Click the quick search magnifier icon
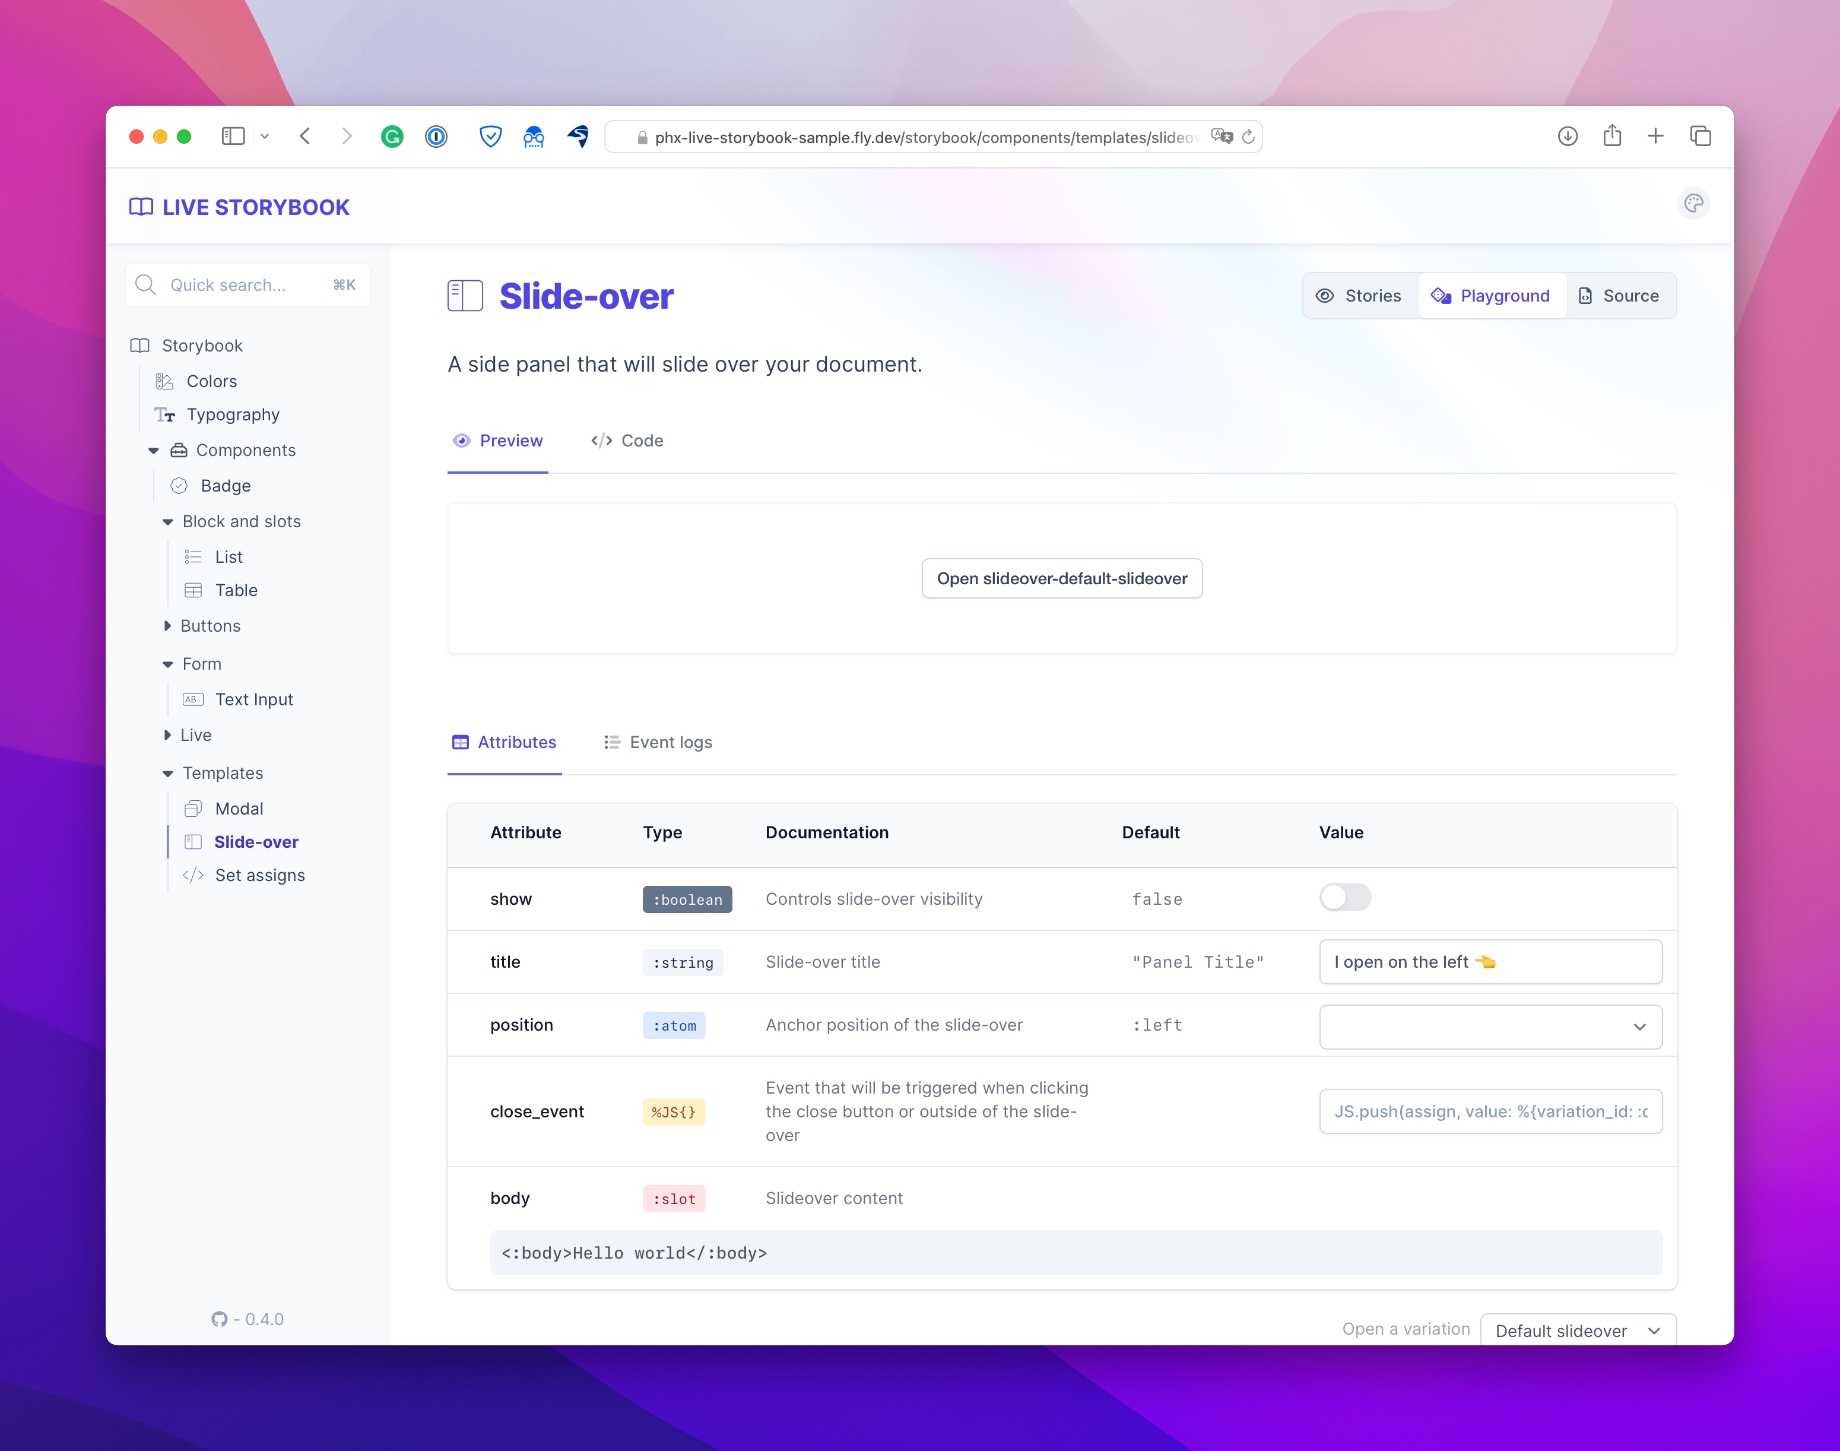This screenshot has height=1451, width=1840. 145,285
